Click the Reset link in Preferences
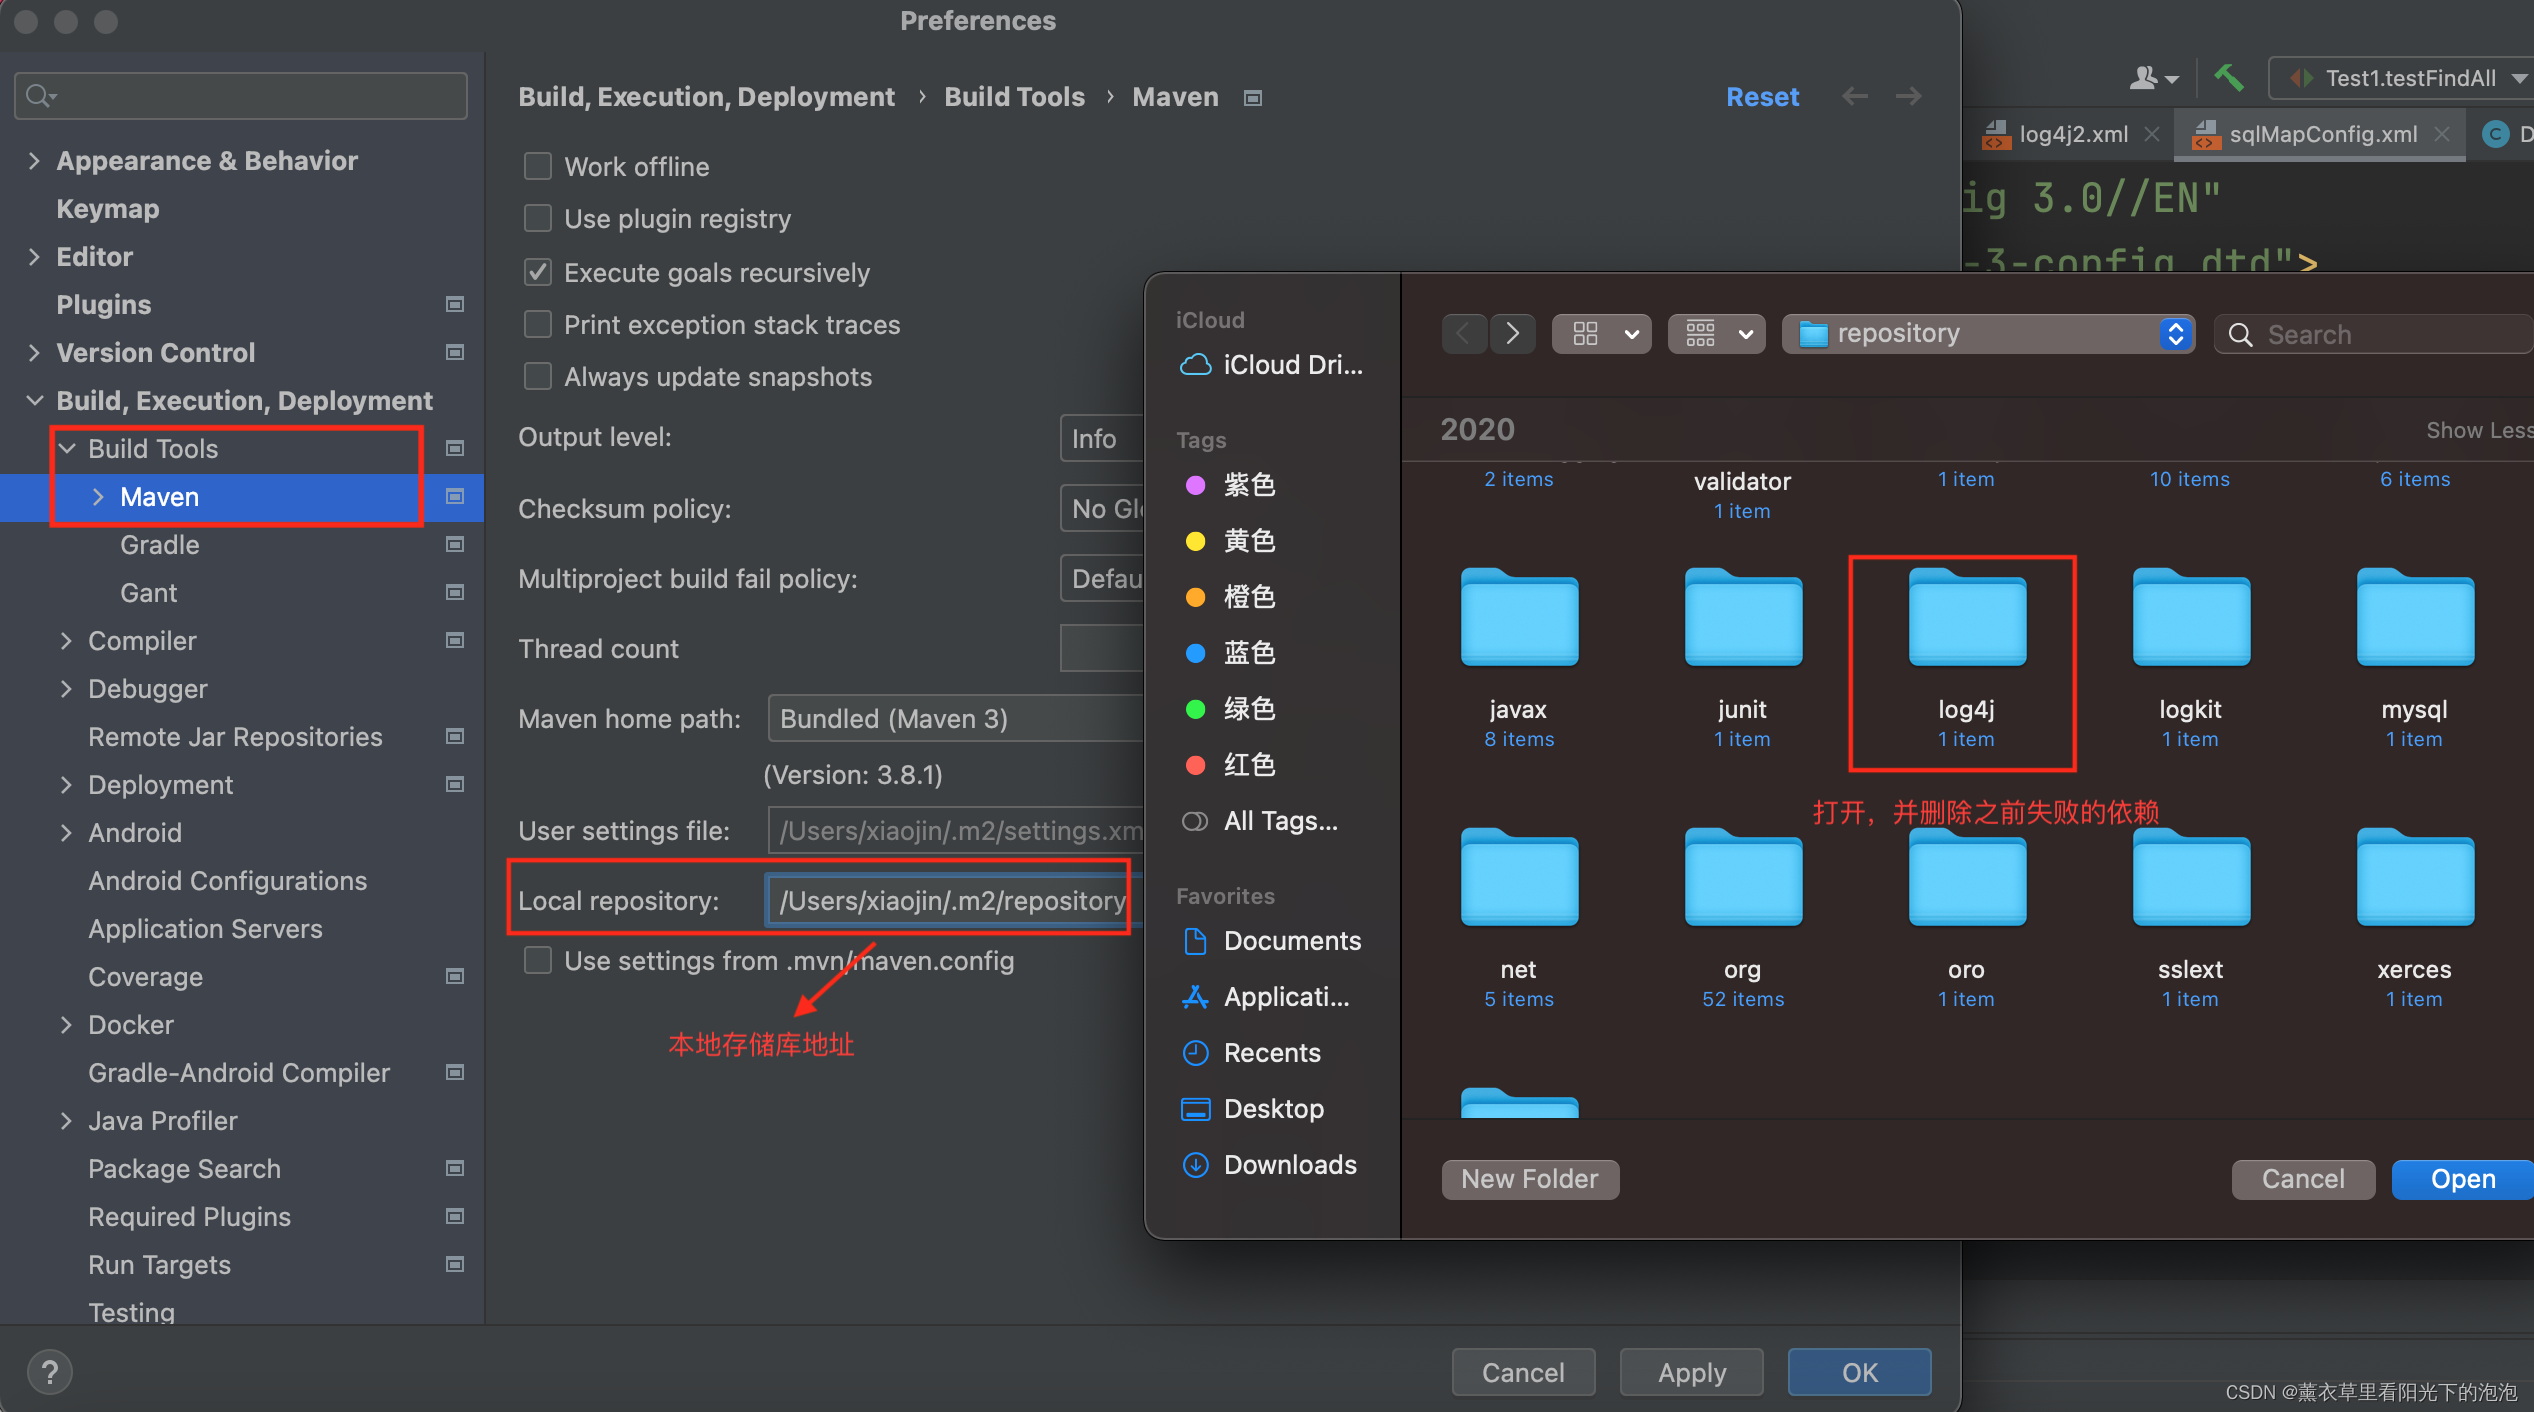Screen dimensions: 2534x1412 coord(1762,96)
